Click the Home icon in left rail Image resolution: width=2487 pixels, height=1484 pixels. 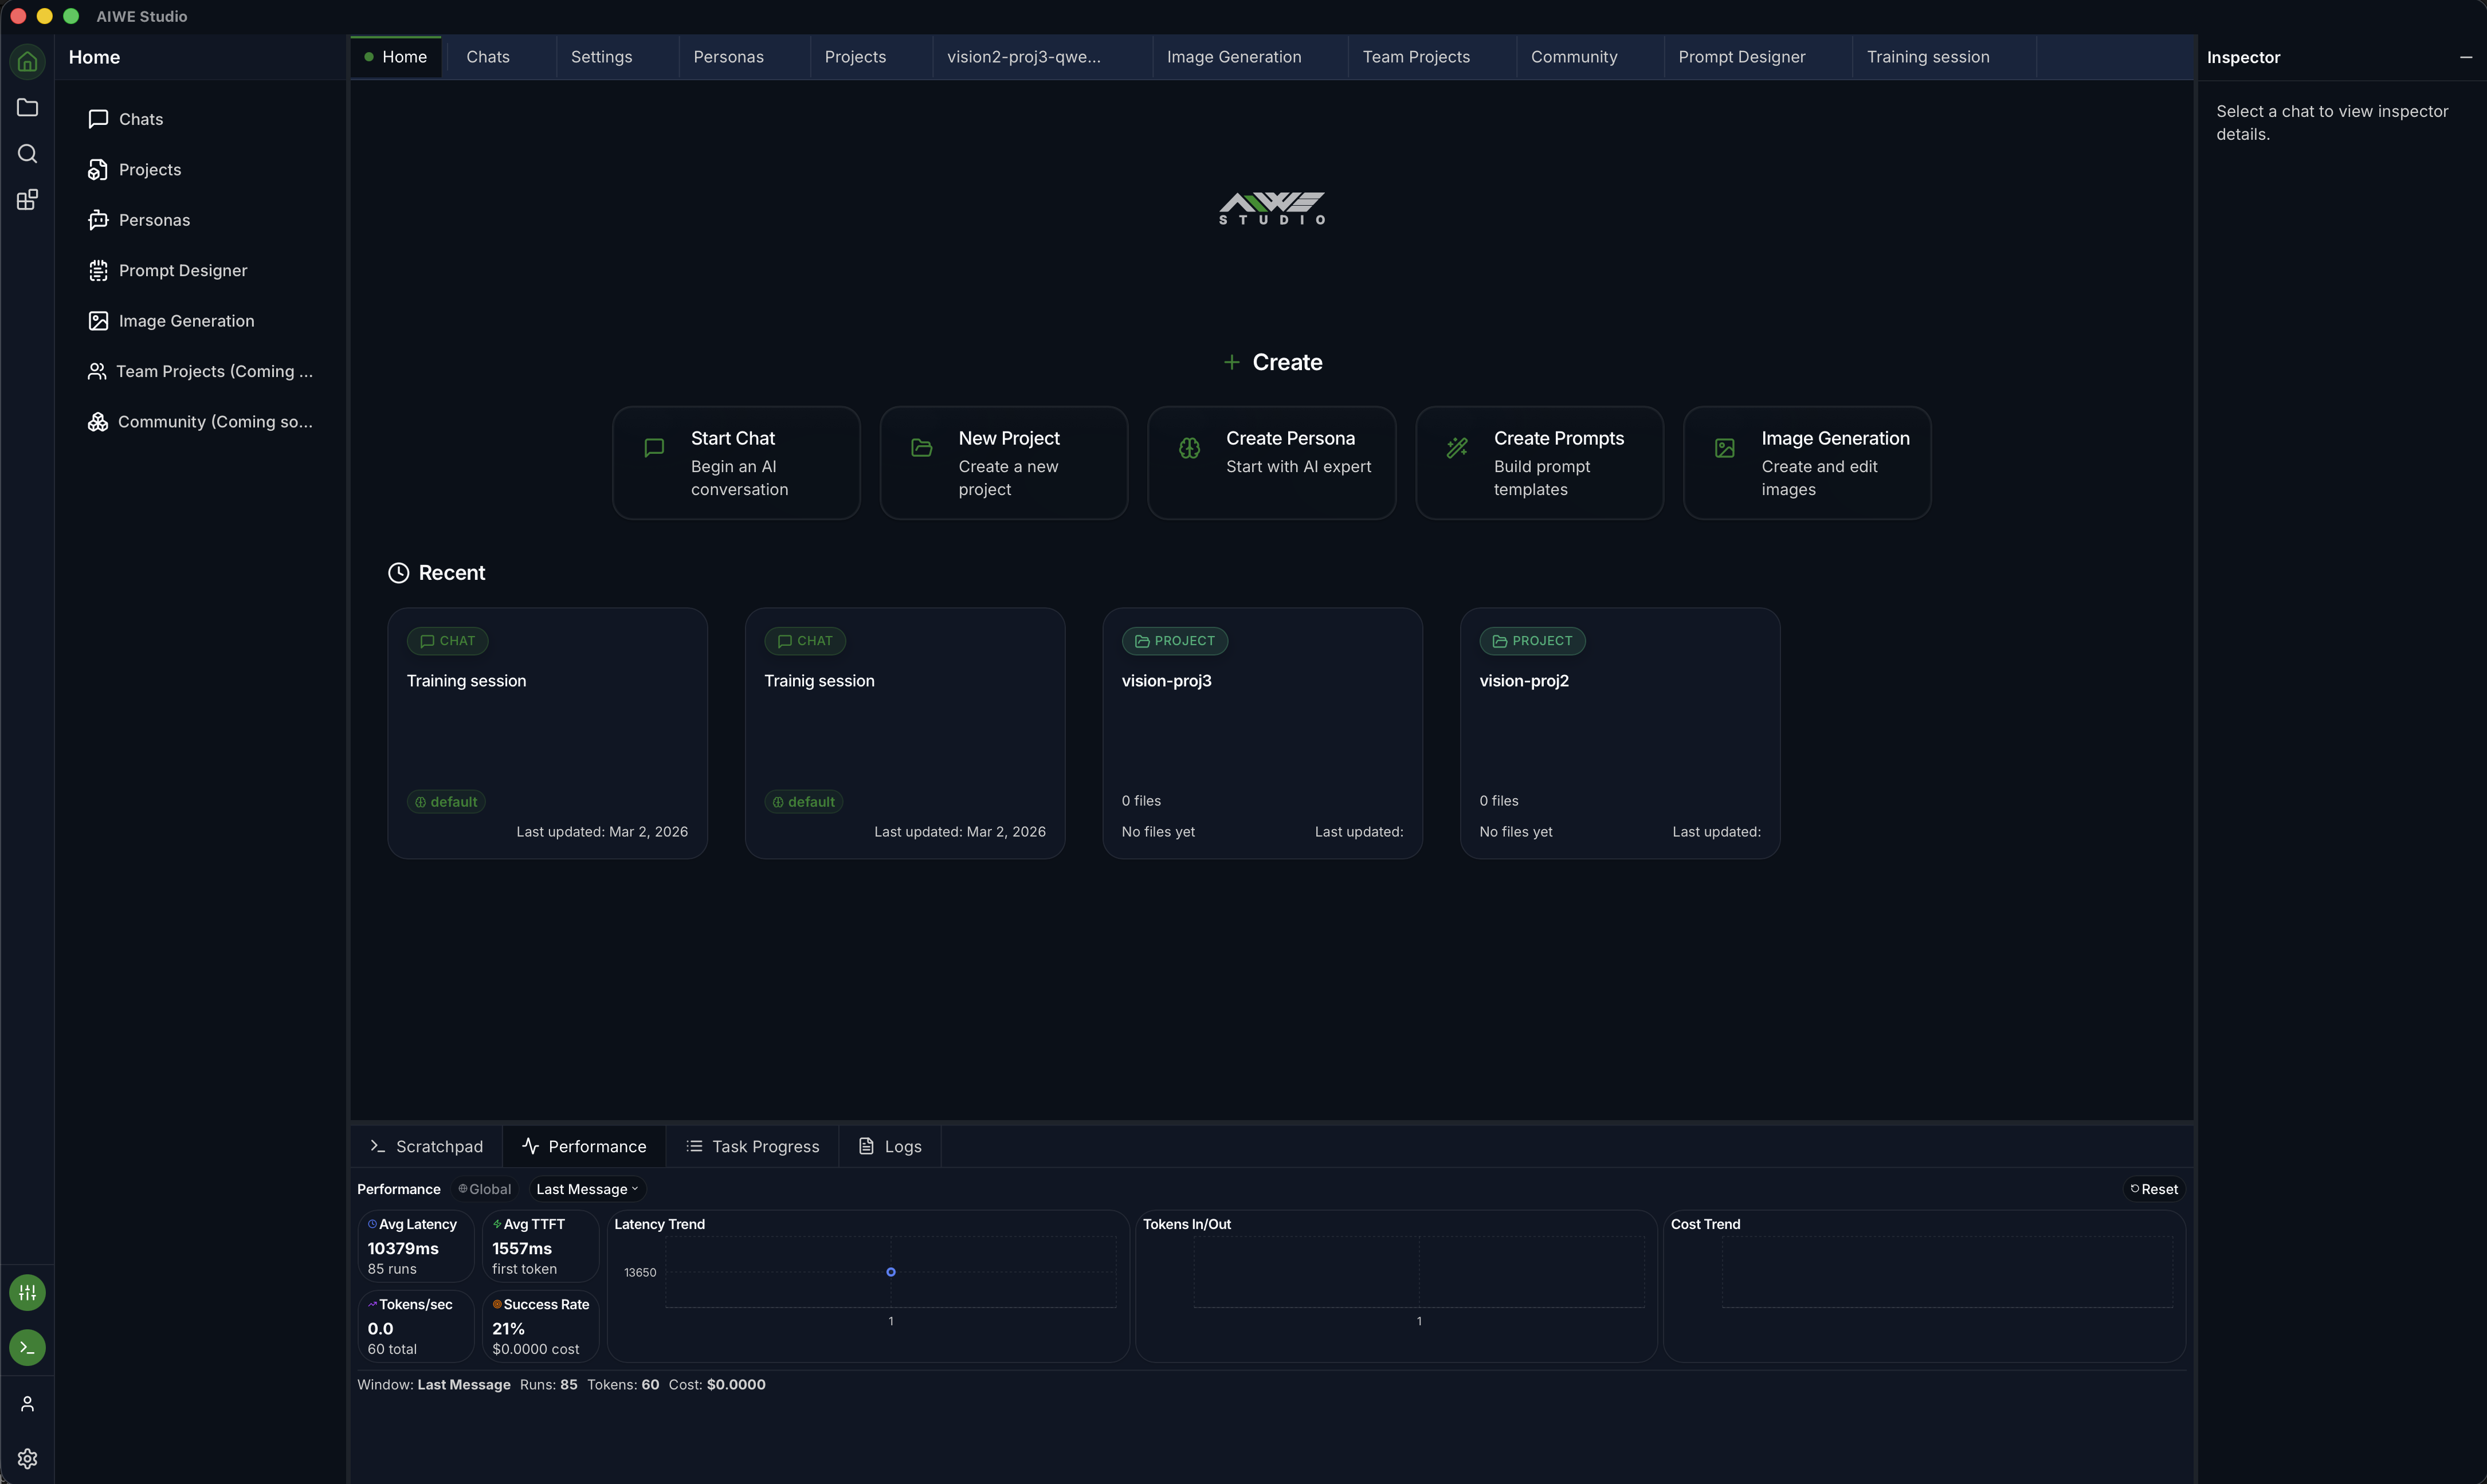(x=27, y=61)
